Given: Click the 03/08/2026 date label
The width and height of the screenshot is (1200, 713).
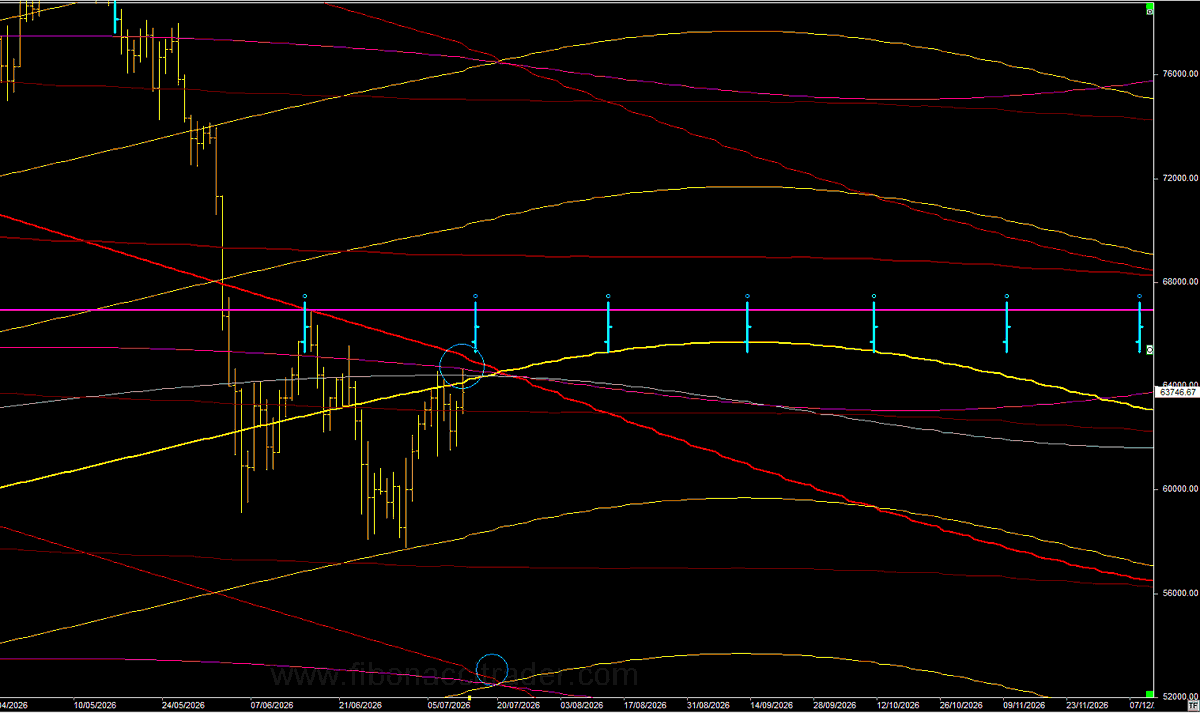Looking at the screenshot, I should pos(581,706).
